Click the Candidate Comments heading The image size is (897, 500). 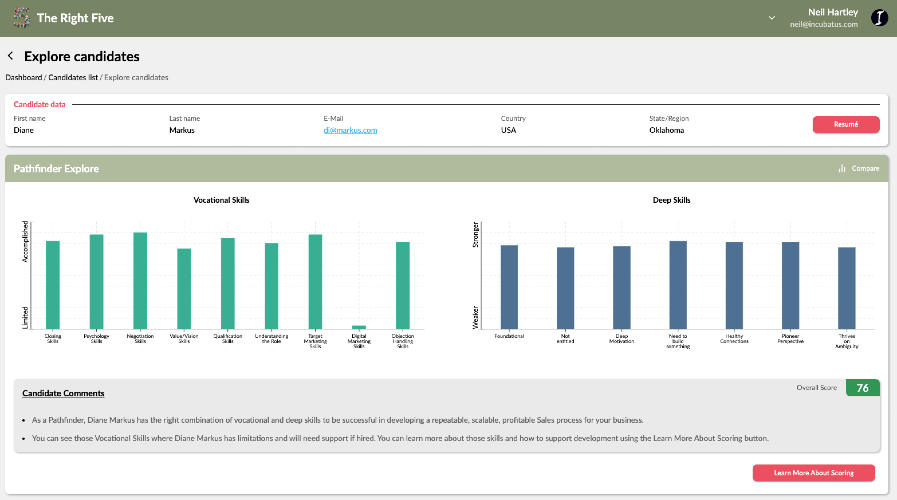coord(63,394)
